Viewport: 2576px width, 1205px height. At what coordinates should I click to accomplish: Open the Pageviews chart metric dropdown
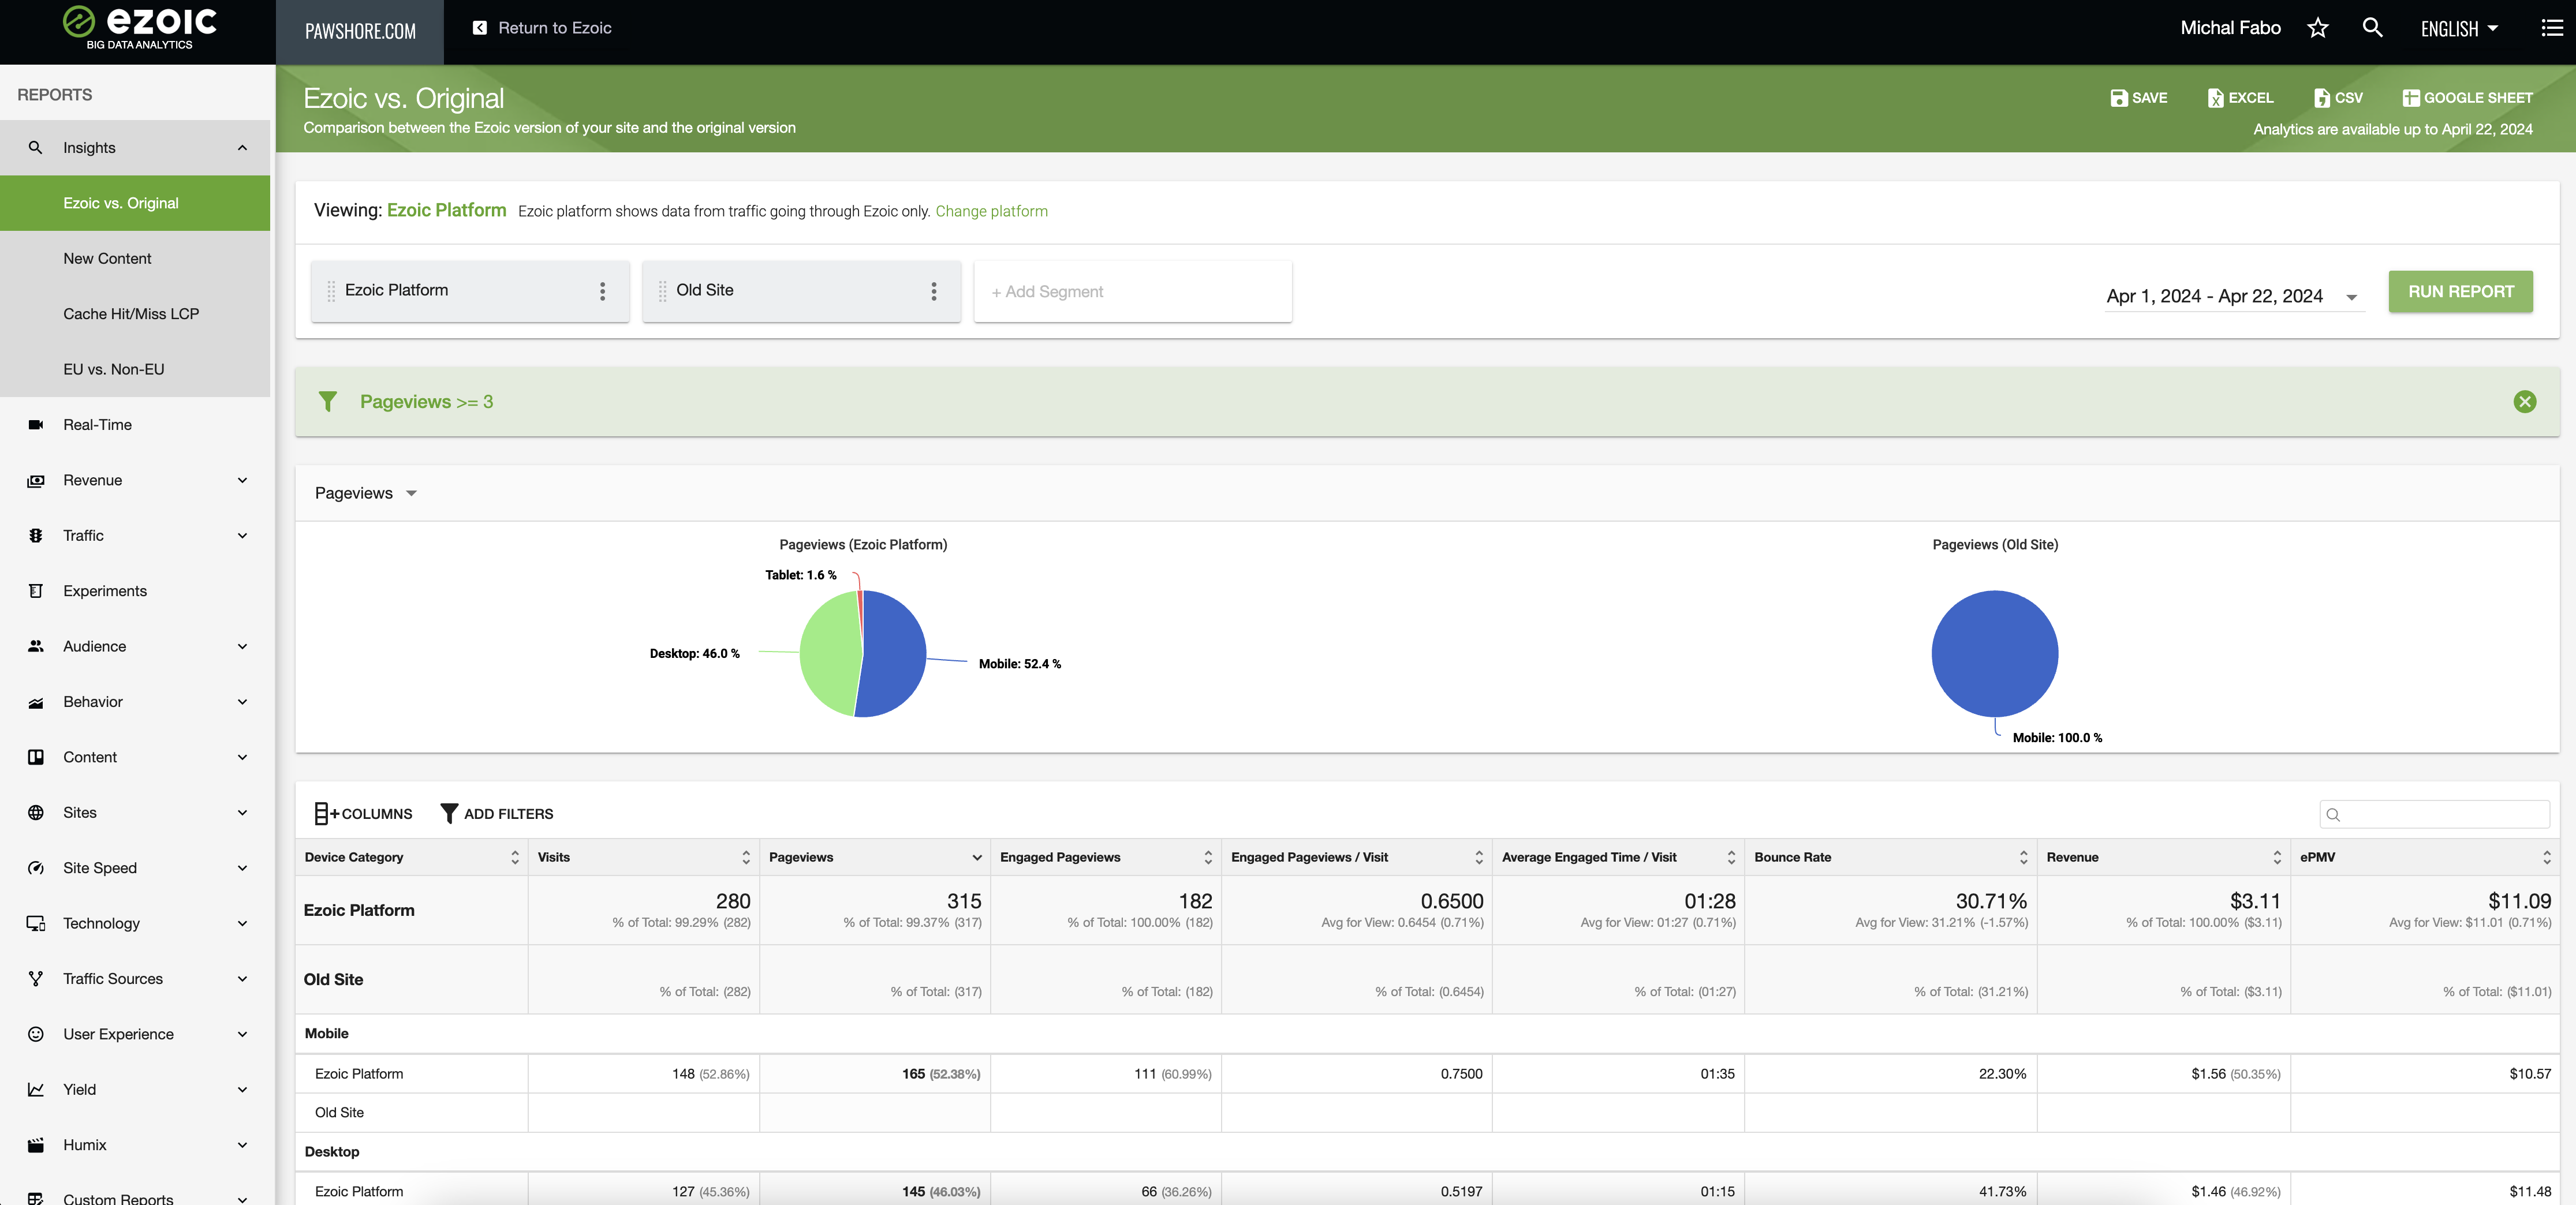pyautogui.click(x=365, y=493)
